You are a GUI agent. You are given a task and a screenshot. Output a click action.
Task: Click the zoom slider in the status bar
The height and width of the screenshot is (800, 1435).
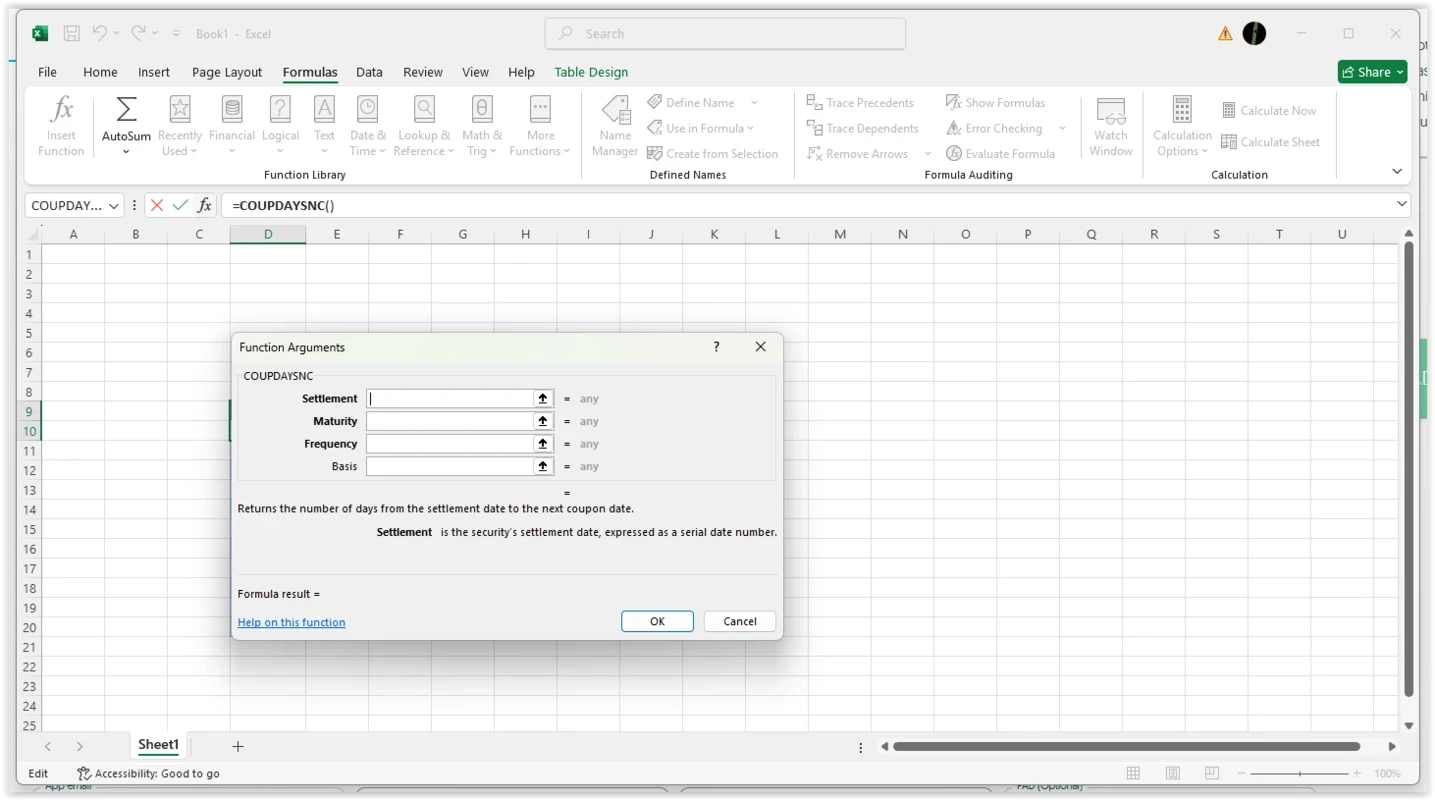pos(1299,773)
